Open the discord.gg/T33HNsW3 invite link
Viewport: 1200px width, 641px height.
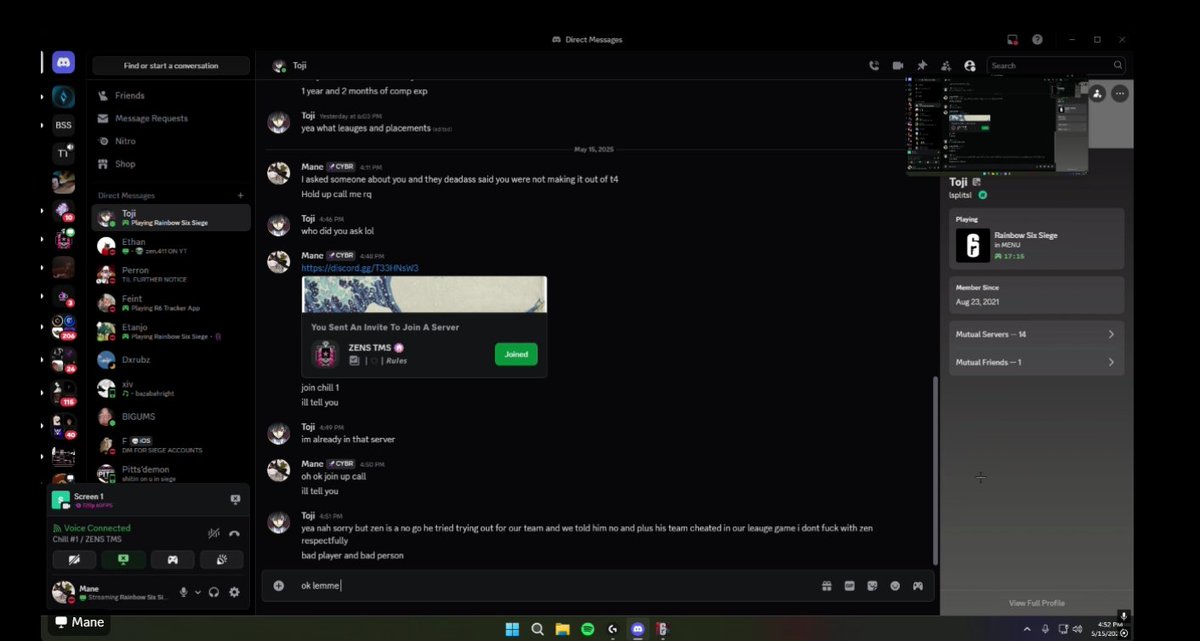tap(360, 268)
